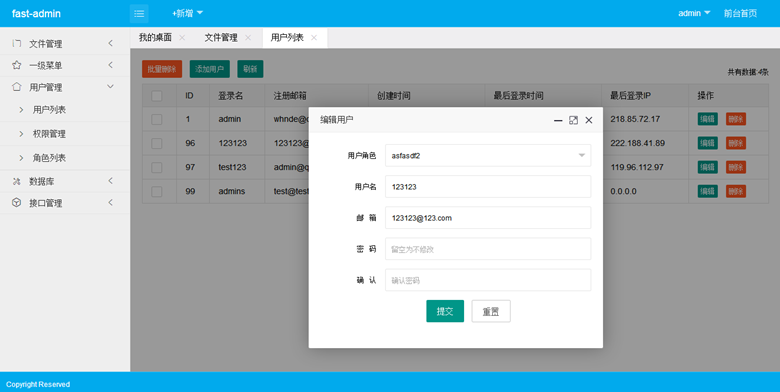Click chevron arrow before 用户列表 in sidebar
The image size is (780, 392).
point(21,109)
